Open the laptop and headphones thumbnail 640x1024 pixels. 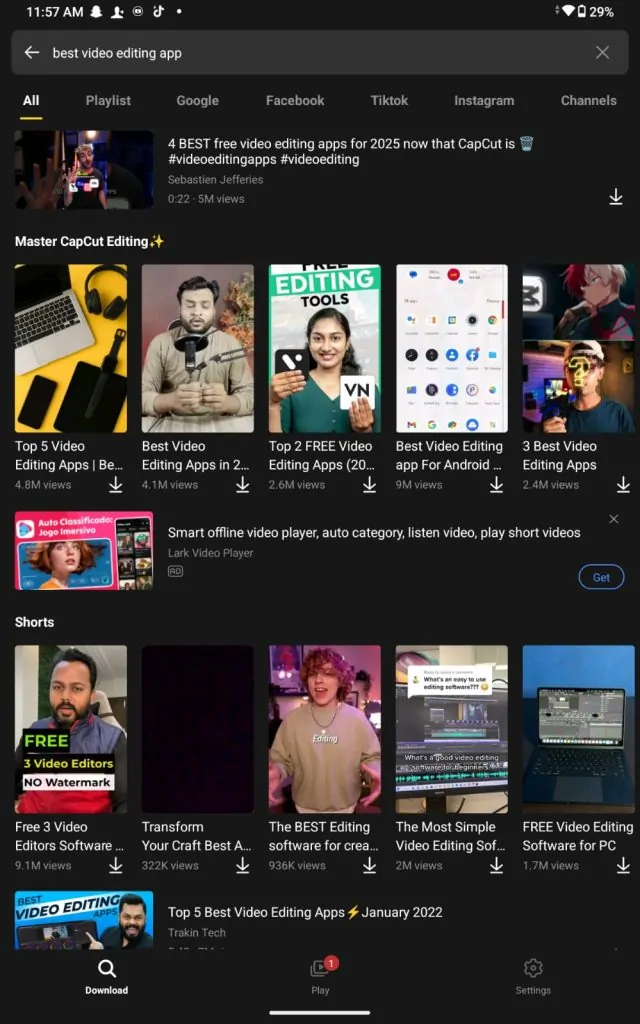pos(71,348)
